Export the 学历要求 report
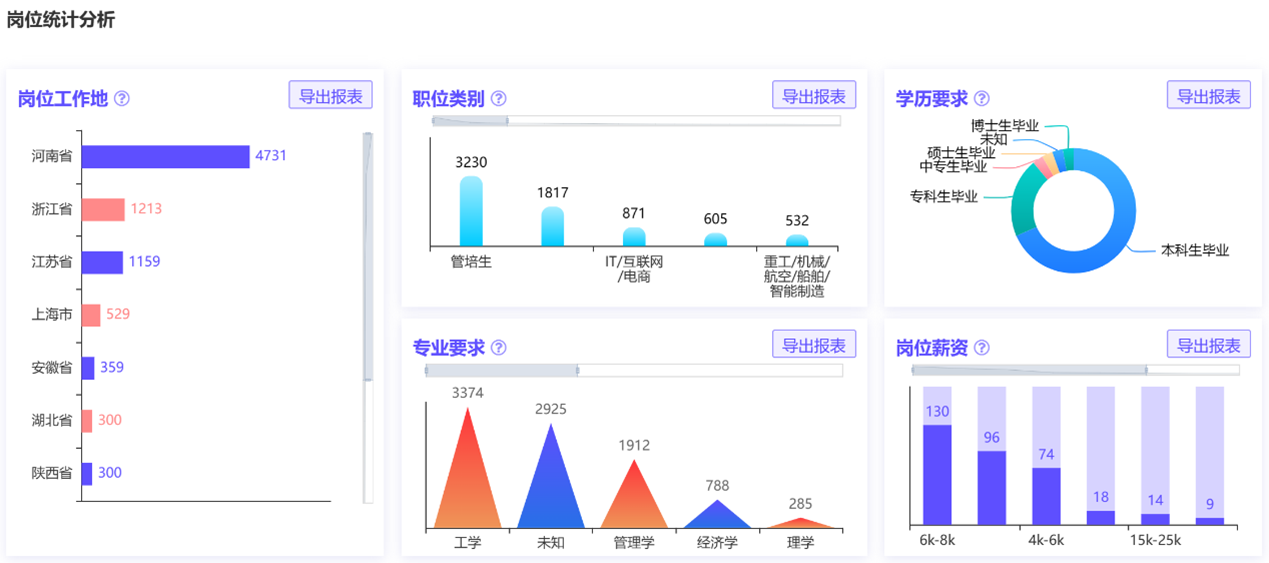The image size is (1269, 563). click(1208, 95)
